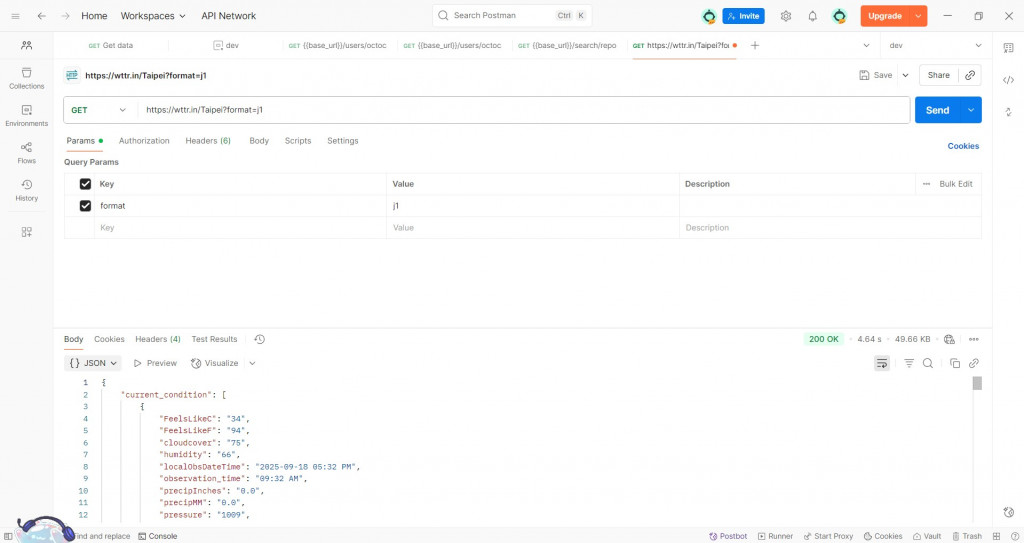Send the request with the Send button
The height and width of the screenshot is (543, 1024).
click(x=937, y=110)
